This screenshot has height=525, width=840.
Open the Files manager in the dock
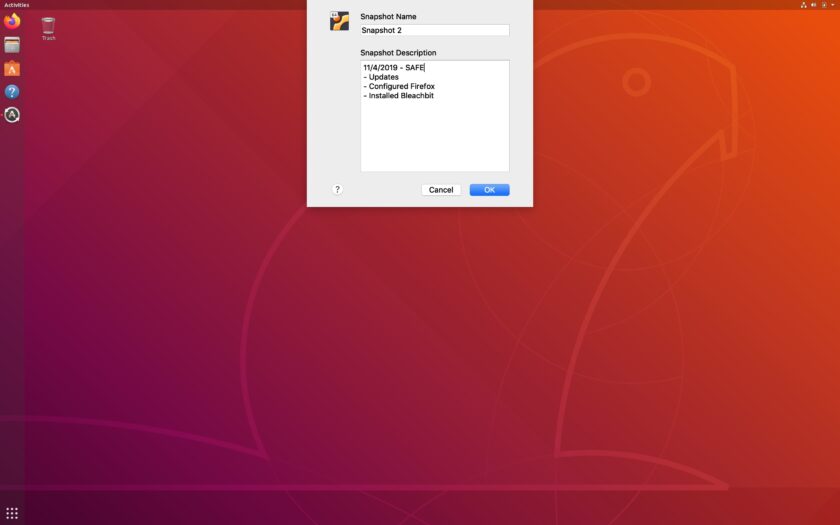(12, 45)
